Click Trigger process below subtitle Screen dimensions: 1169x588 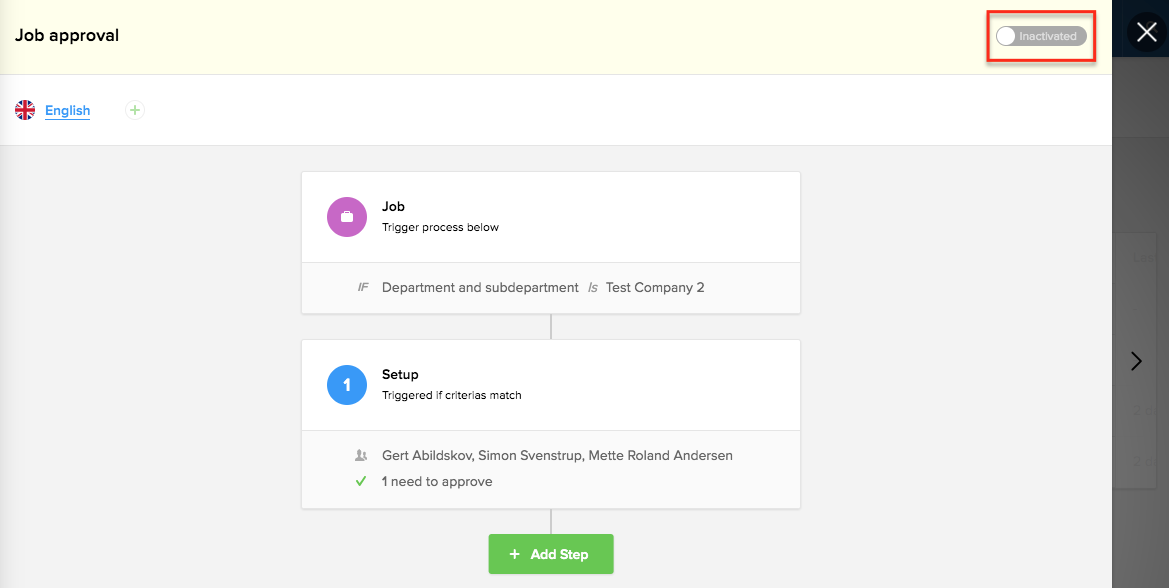440,227
